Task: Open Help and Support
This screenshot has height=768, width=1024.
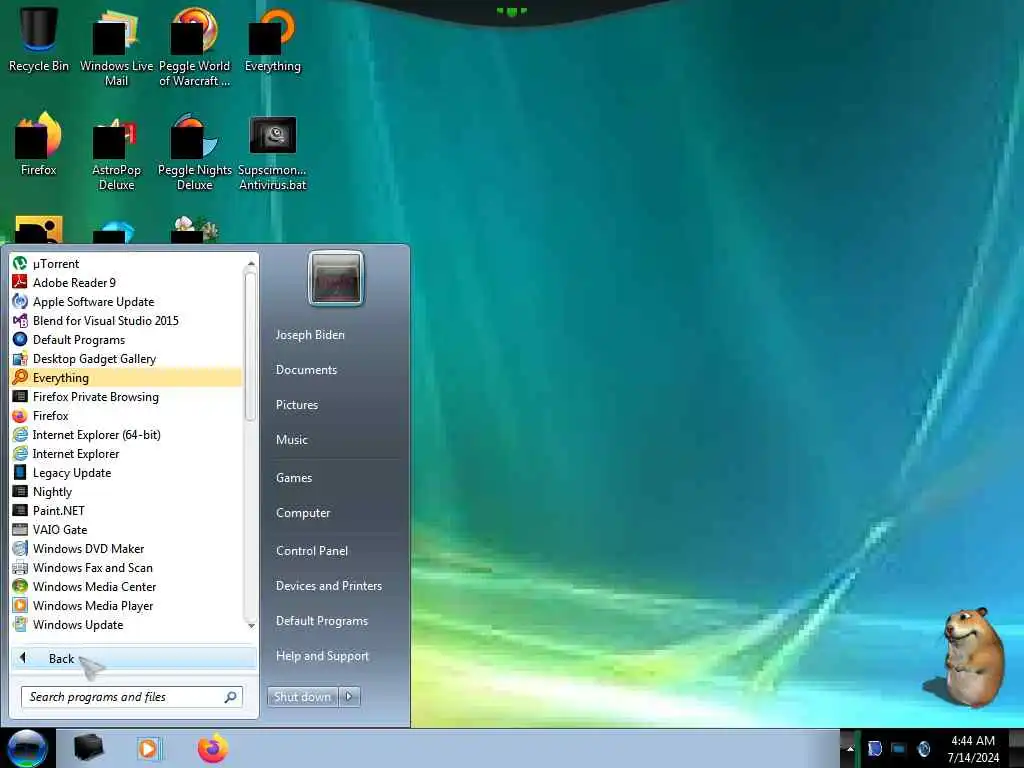Action: point(322,656)
